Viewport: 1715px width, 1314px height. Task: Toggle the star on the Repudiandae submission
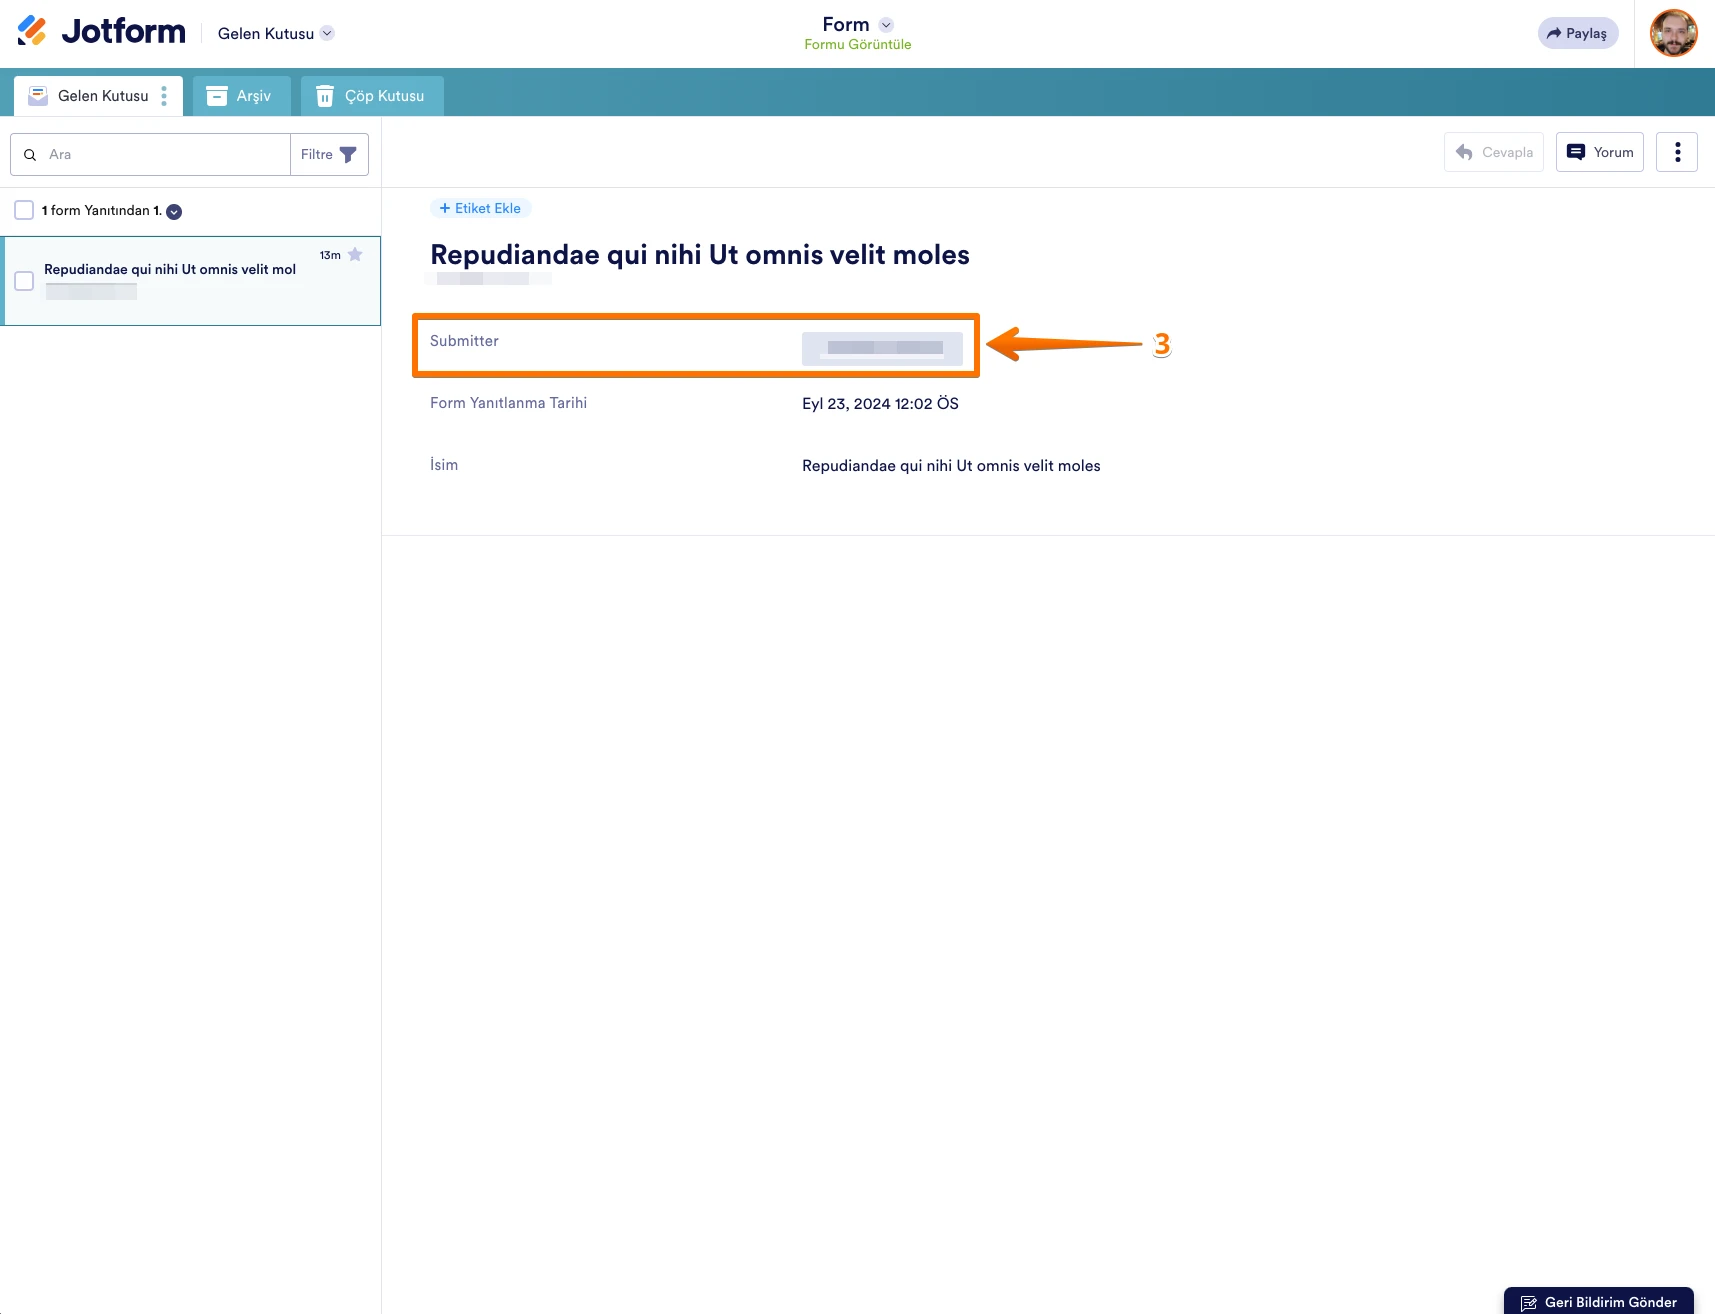[x=356, y=255]
